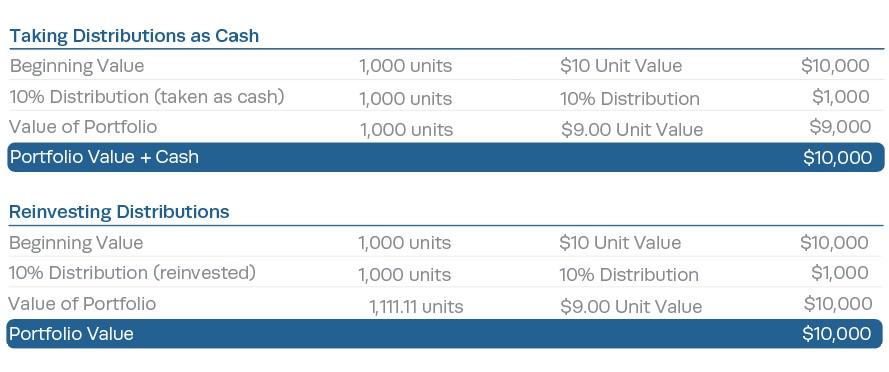Select 'Beginning Value' in the reinvesting section
The height and width of the screenshot is (372, 889).
click(x=76, y=243)
